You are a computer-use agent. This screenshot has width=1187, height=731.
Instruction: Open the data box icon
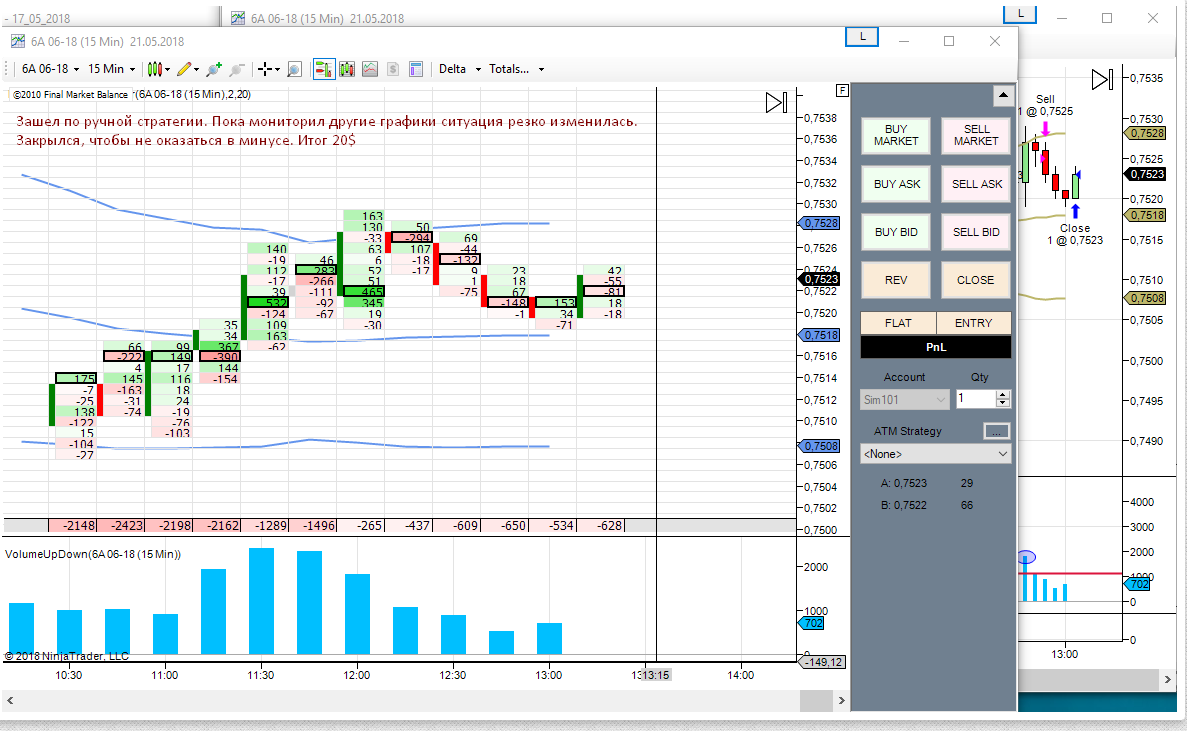(417, 69)
